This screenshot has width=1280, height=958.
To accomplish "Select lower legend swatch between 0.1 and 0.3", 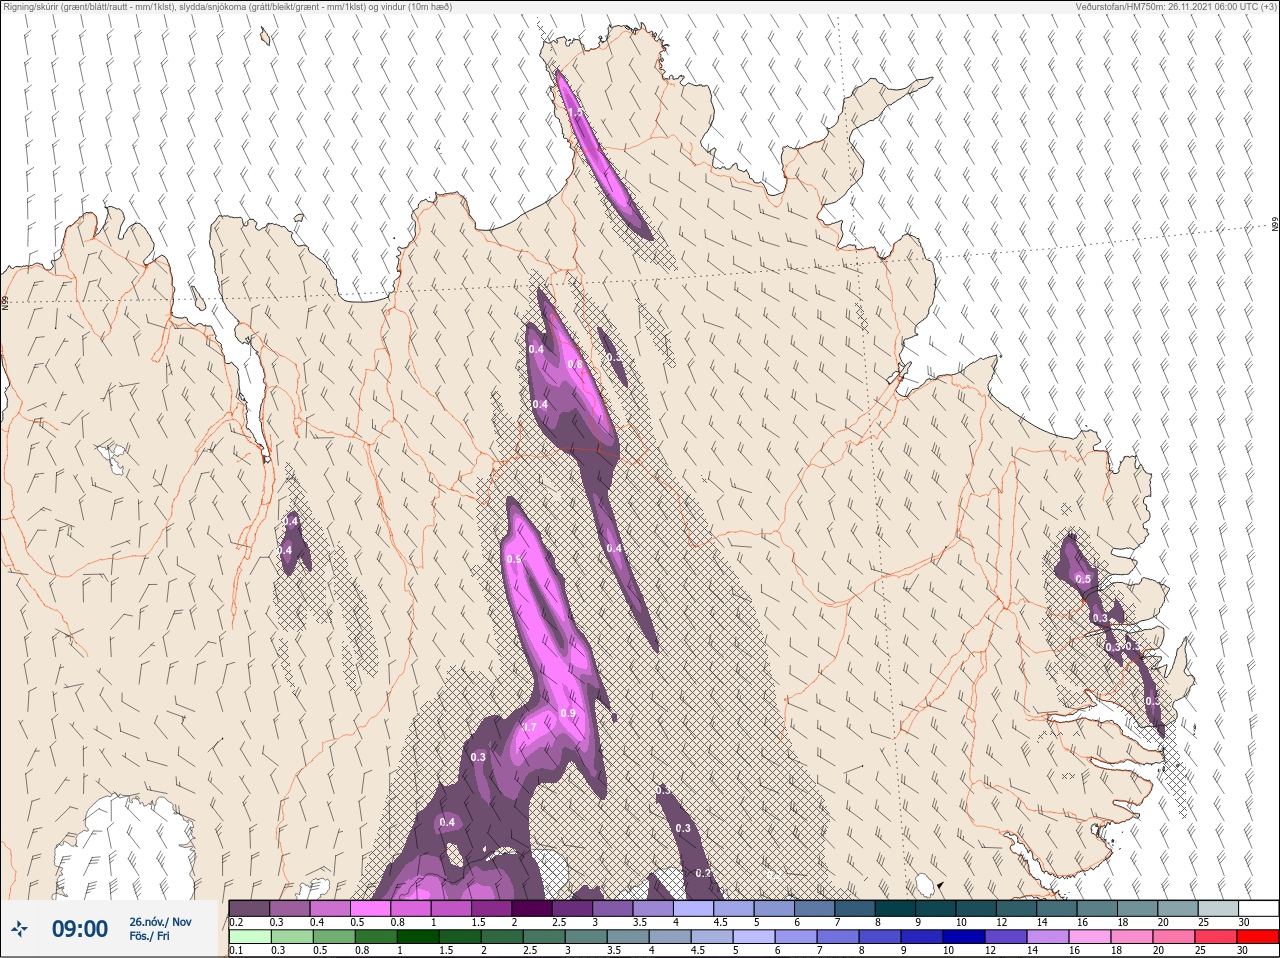I will pos(249,937).
